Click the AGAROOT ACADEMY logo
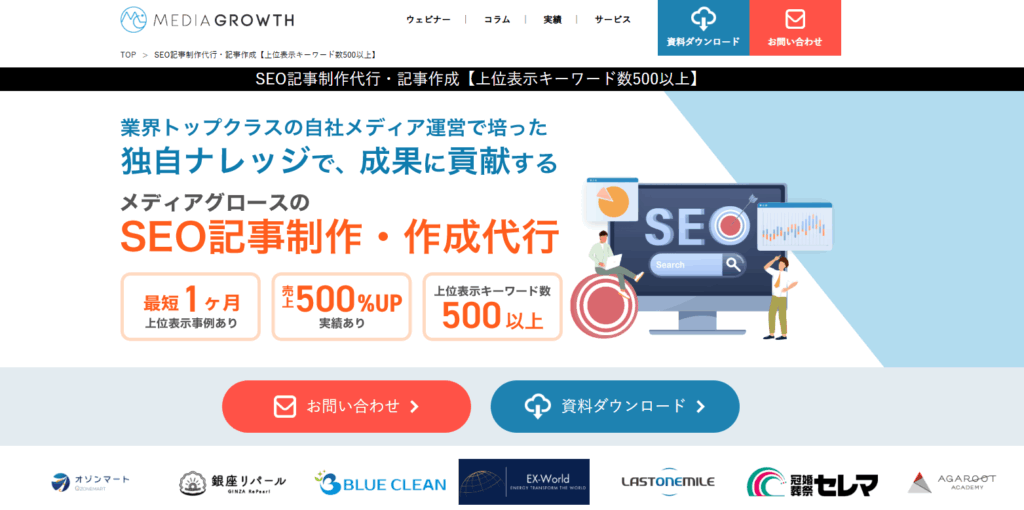Image resolution: width=1024 pixels, height=510 pixels. [x=952, y=483]
